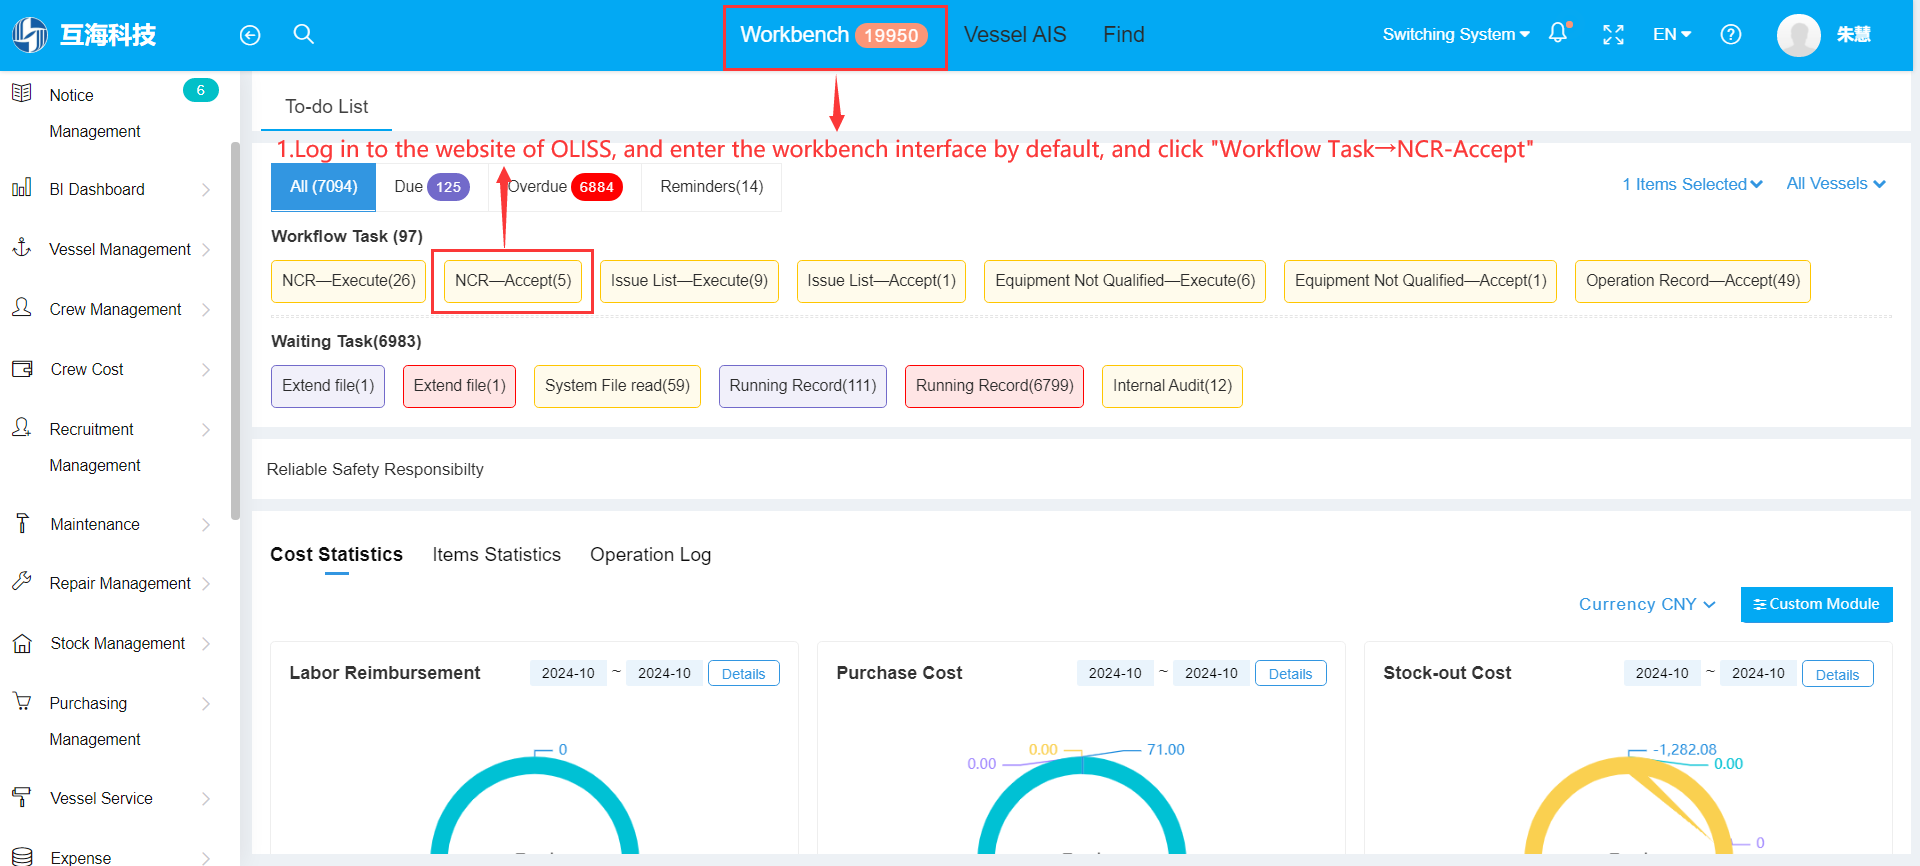Open Internal Audit(12) task
This screenshot has height=866, width=1920.
[1172, 386]
